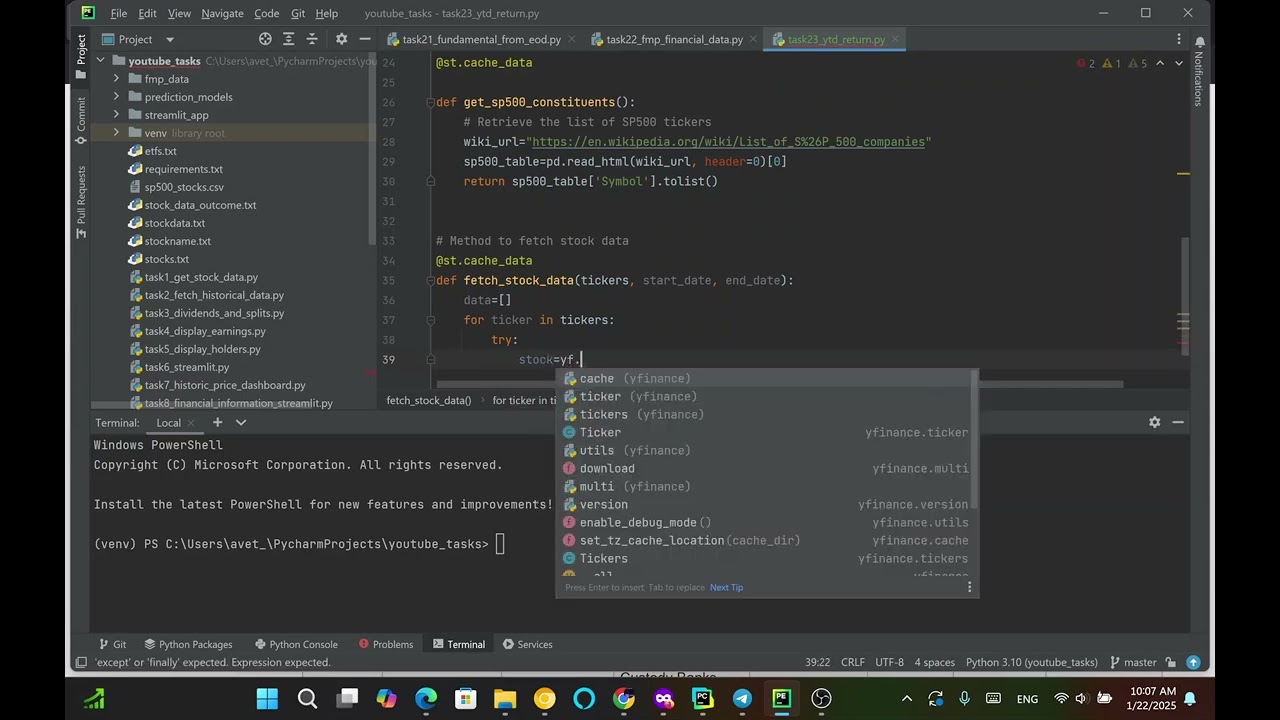
Task: Open the Pull Requests side tab
Action: 82,202
